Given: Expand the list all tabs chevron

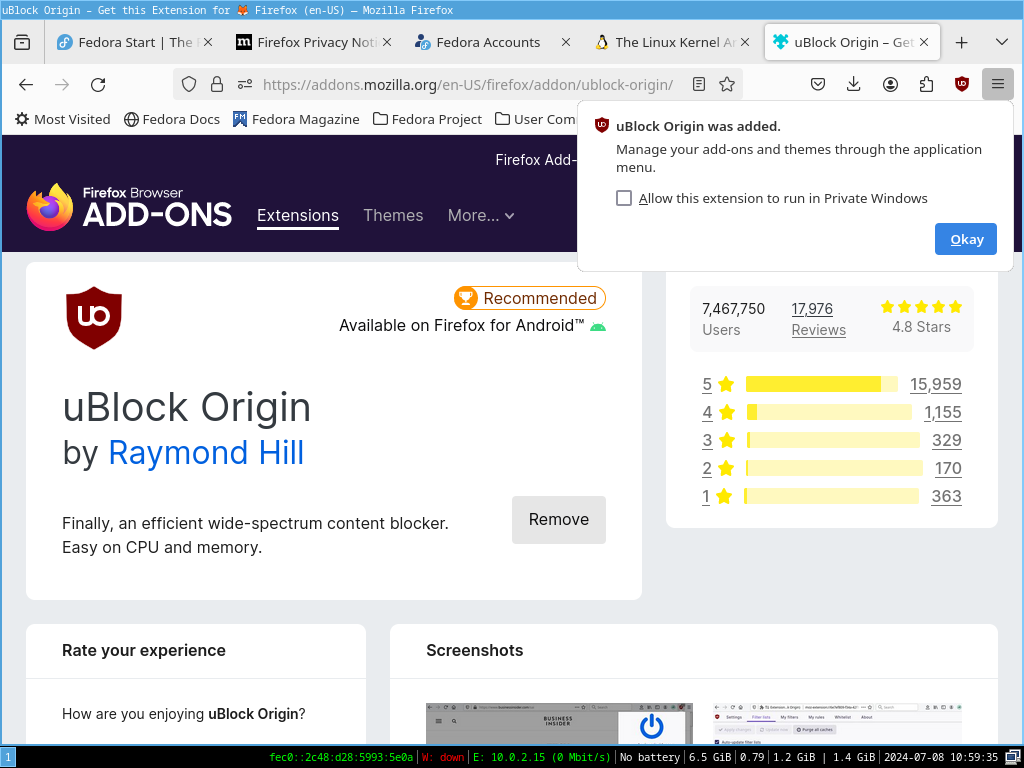Looking at the screenshot, I should pos(1001,42).
